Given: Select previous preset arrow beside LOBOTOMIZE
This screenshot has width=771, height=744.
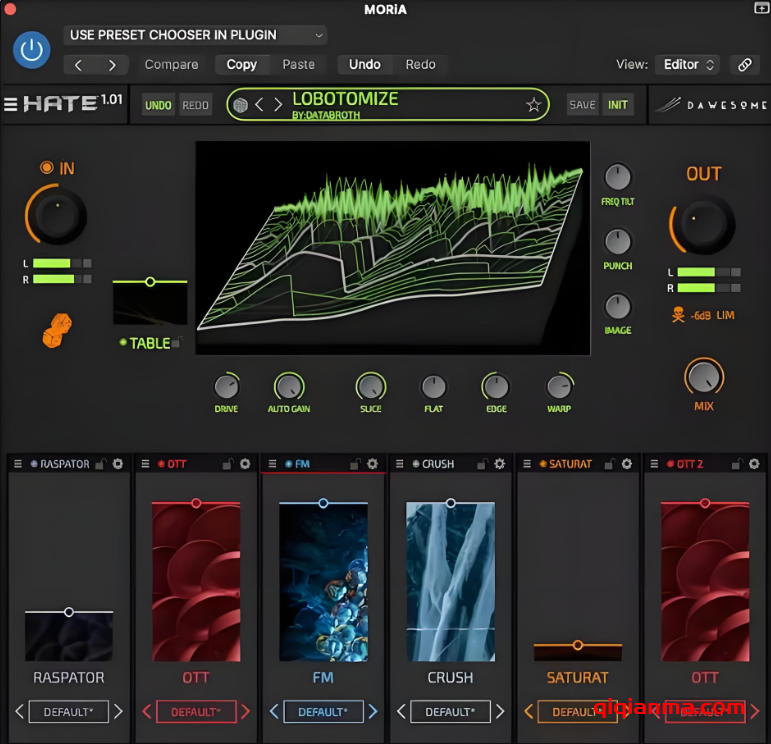Looking at the screenshot, I should pos(259,104).
